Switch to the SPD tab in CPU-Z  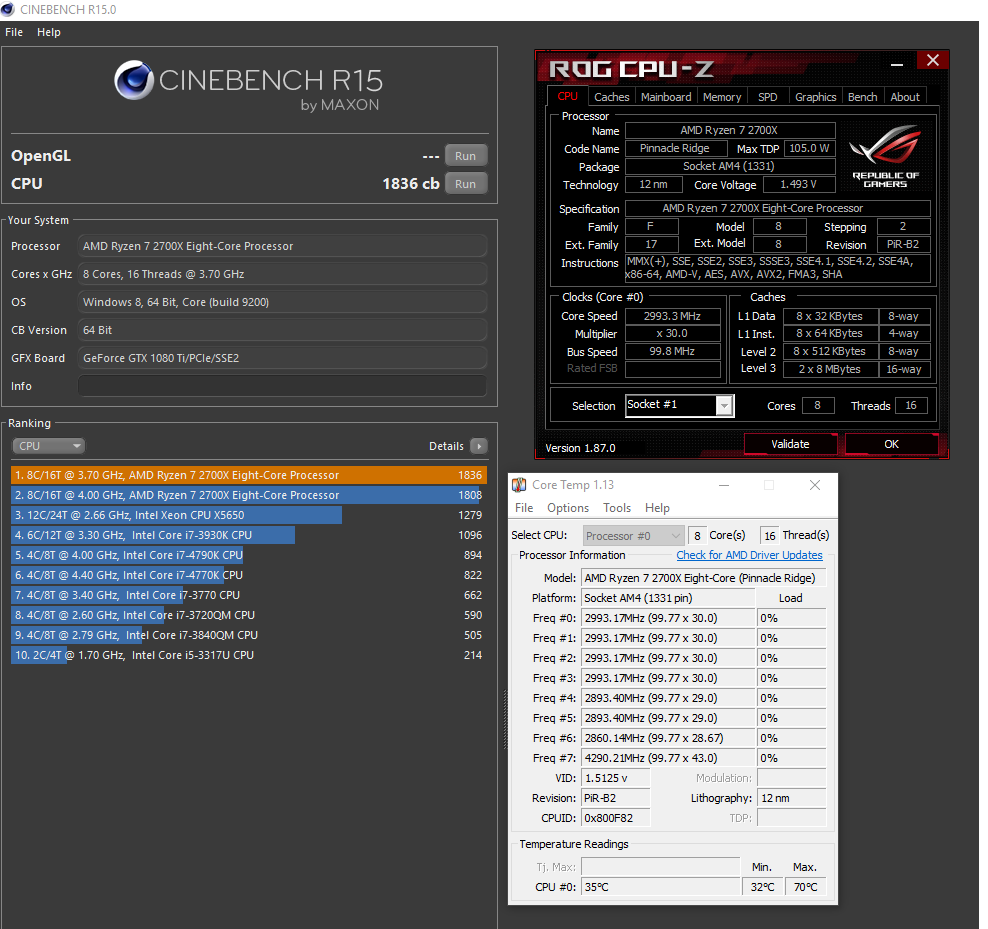[x=767, y=97]
